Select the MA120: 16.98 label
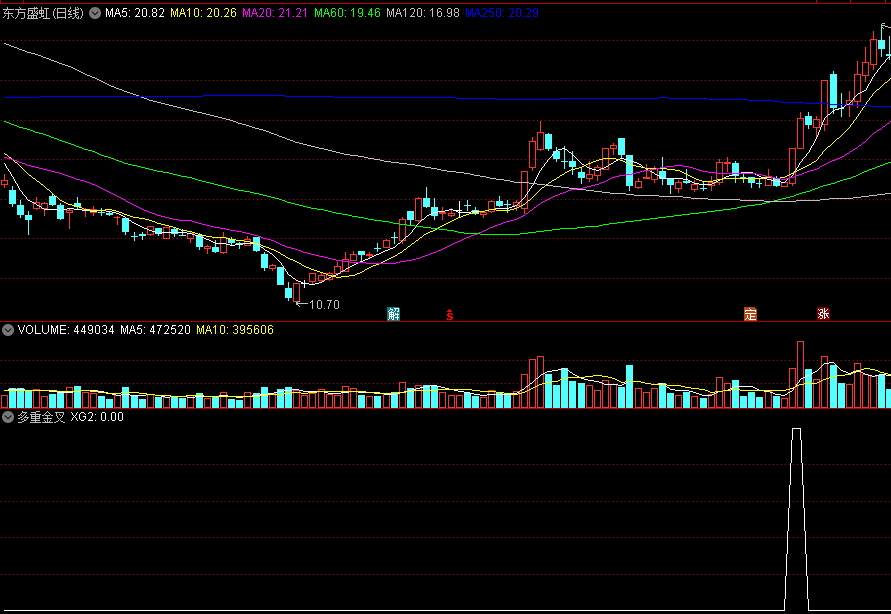 coord(423,12)
